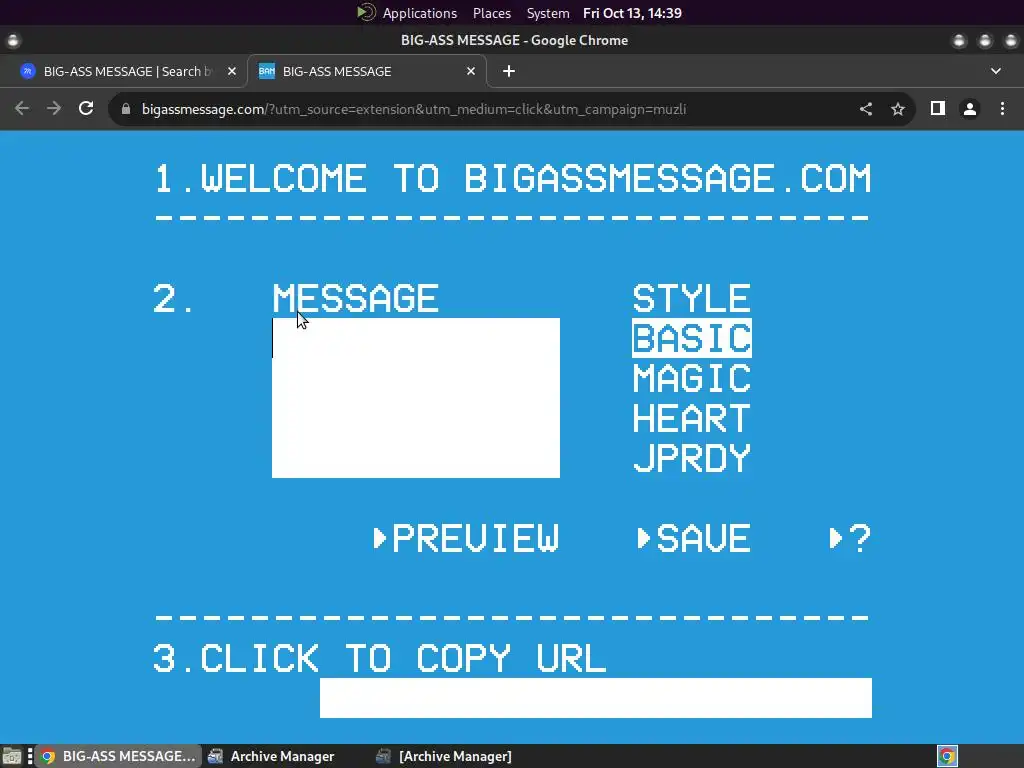
Task: Click the clock 'Fri Oct 13, 14:39'
Action: point(632,13)
